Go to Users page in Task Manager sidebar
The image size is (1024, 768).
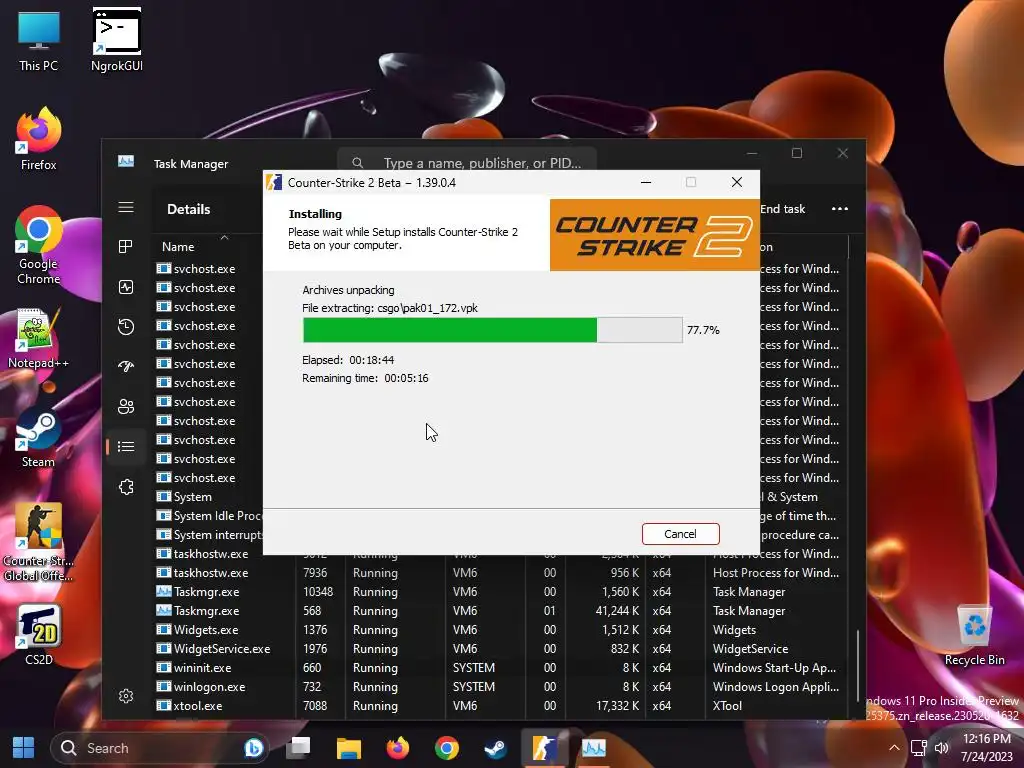coord(126,406)
